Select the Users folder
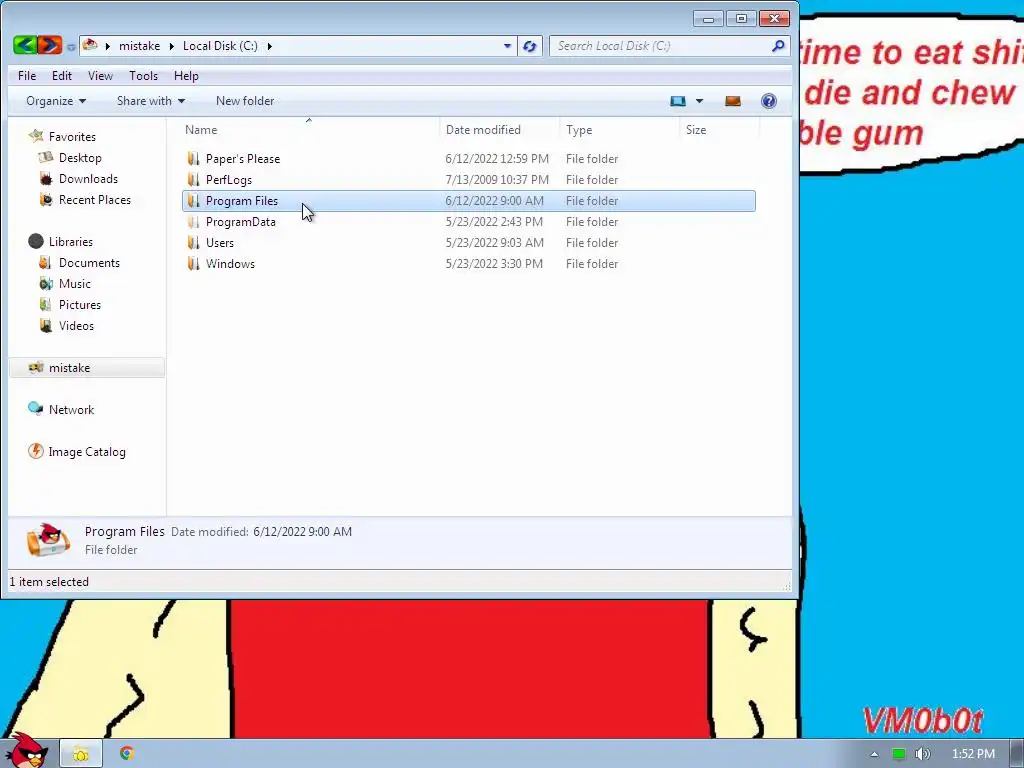This screenshot has width=1024, height=768. click(220, 243)
